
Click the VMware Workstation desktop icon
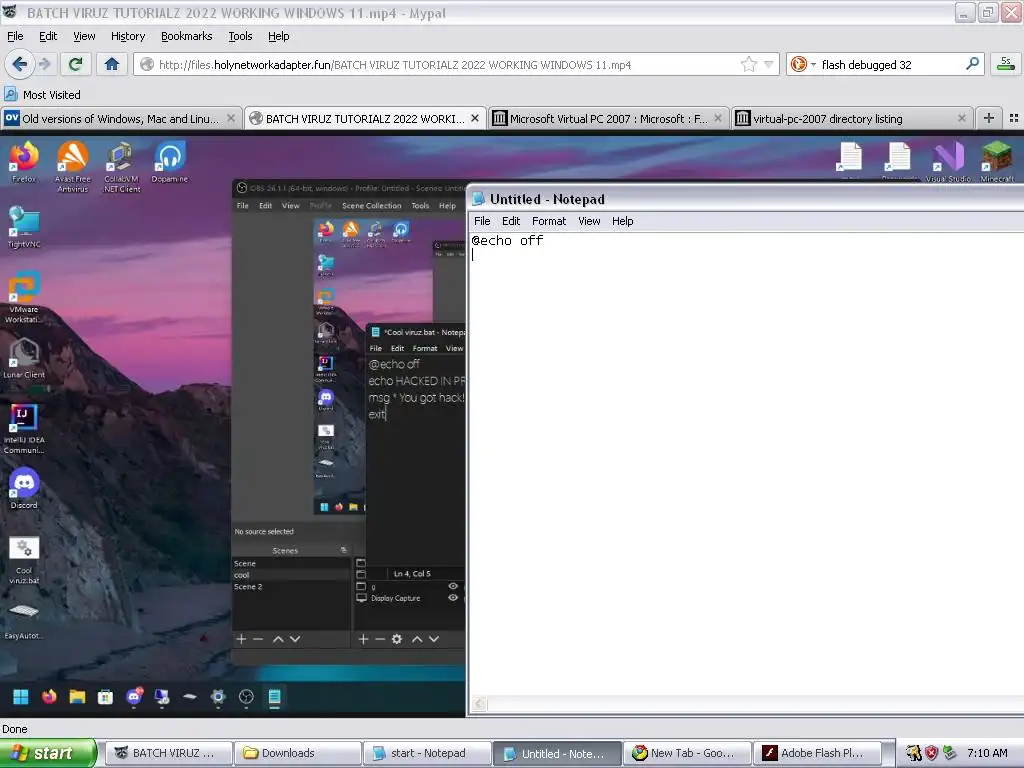[x=24, y=297]
